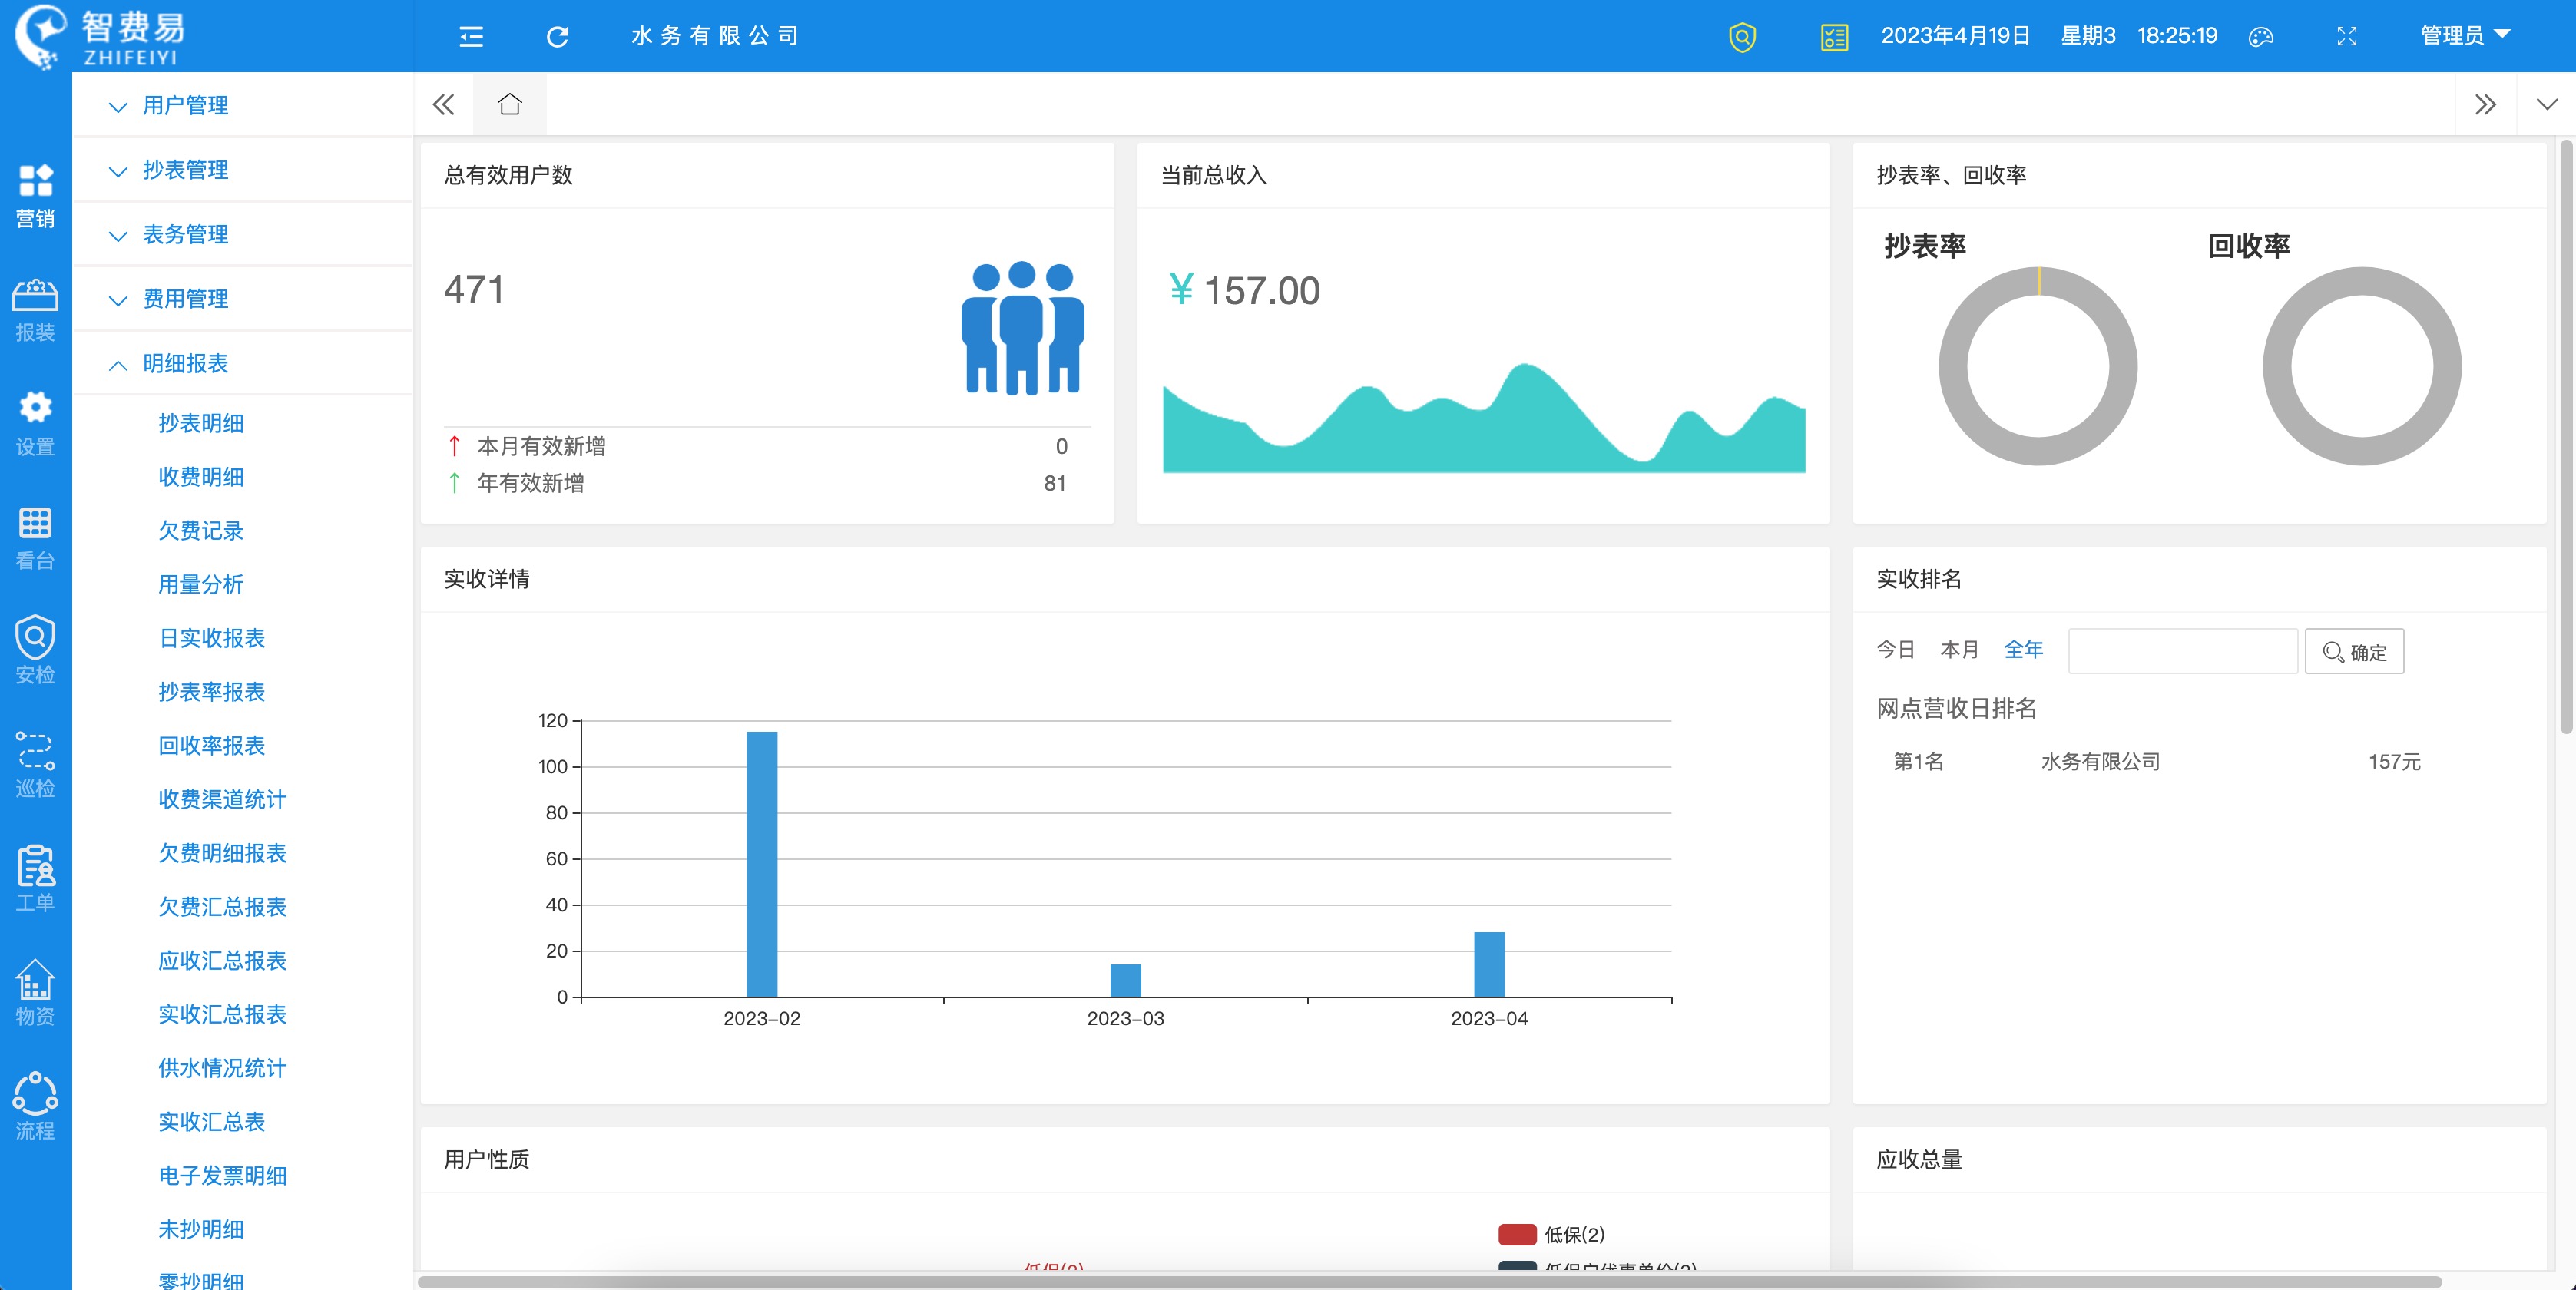
Task: Click the teal income area chart
Action: tap(1484, 418)
